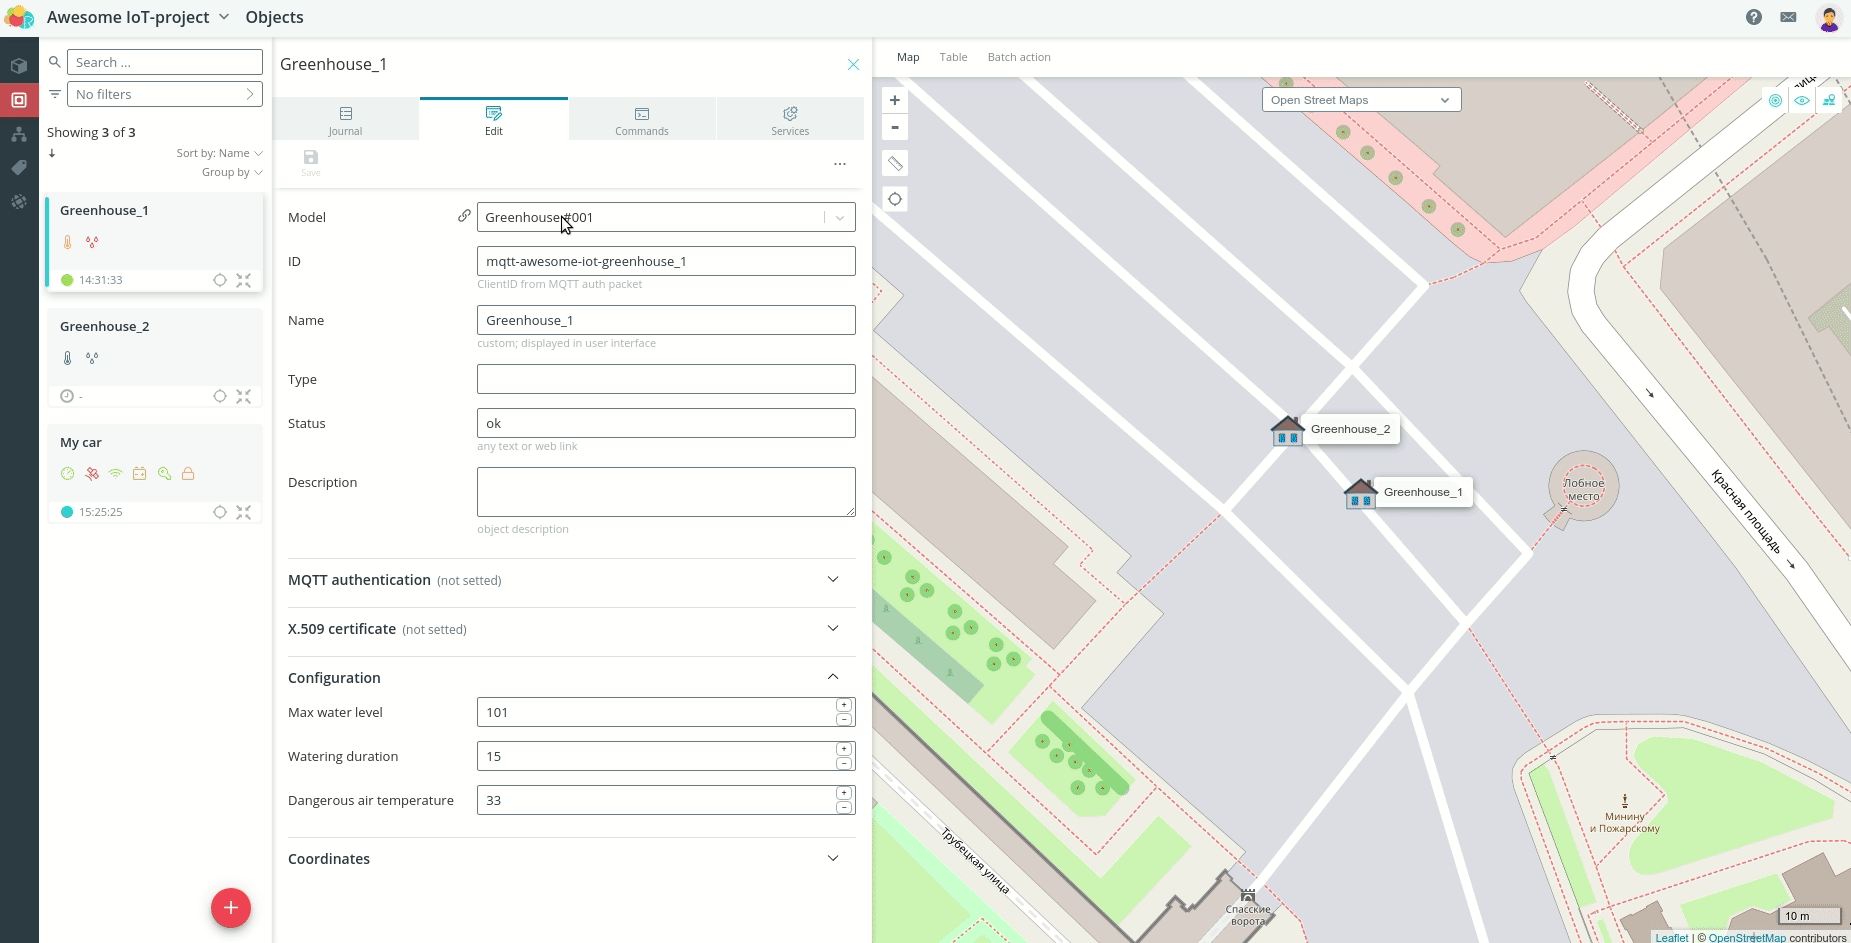Expand the X.509 certificate section
The width and height of the screenshot is (1851, 943).
(571, 629)
